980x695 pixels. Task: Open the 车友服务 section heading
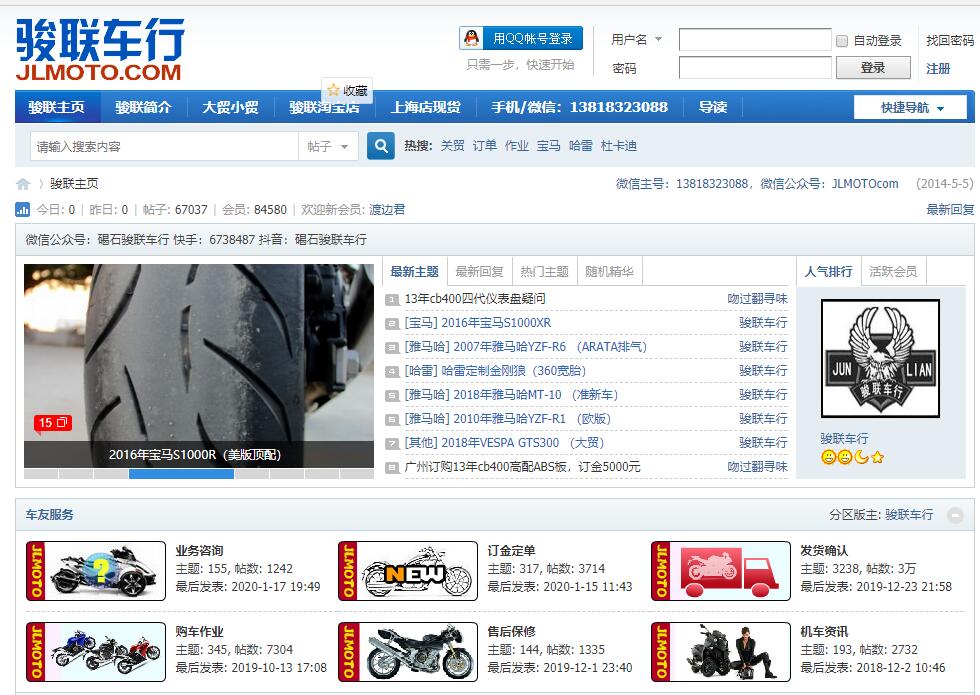tap(49, 514)
